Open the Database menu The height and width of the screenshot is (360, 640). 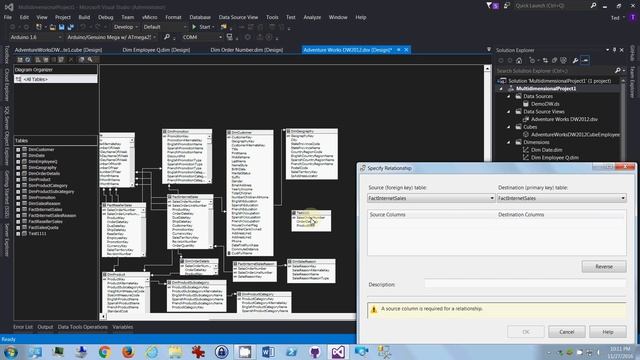200,17
